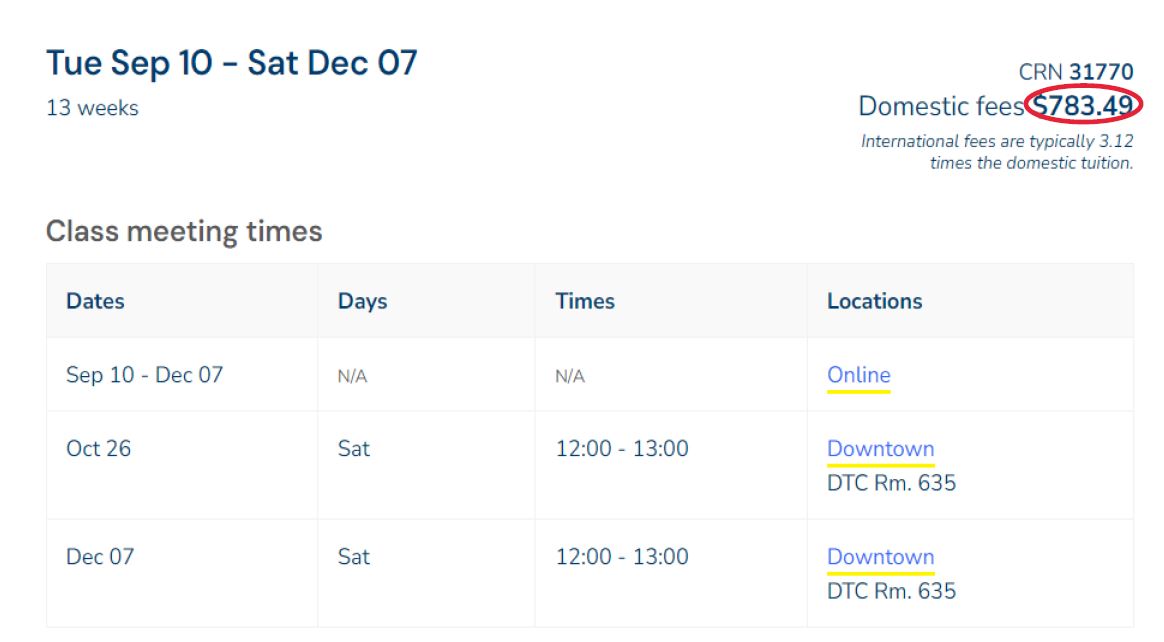Open the Online location link
1164x642 pixels.
click(857, 375)
